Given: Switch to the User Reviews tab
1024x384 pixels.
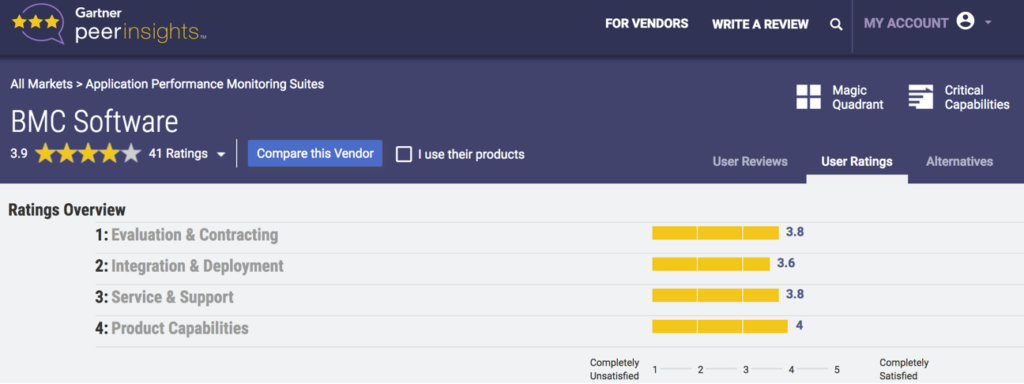Looking at the screenshot, I should tap(750, 161).
